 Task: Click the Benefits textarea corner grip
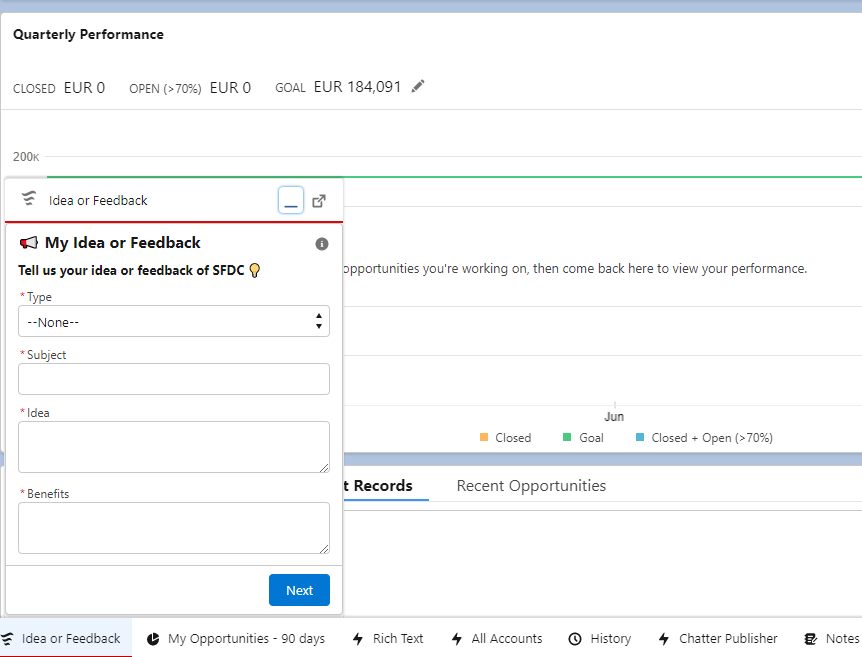coord(324,549)
